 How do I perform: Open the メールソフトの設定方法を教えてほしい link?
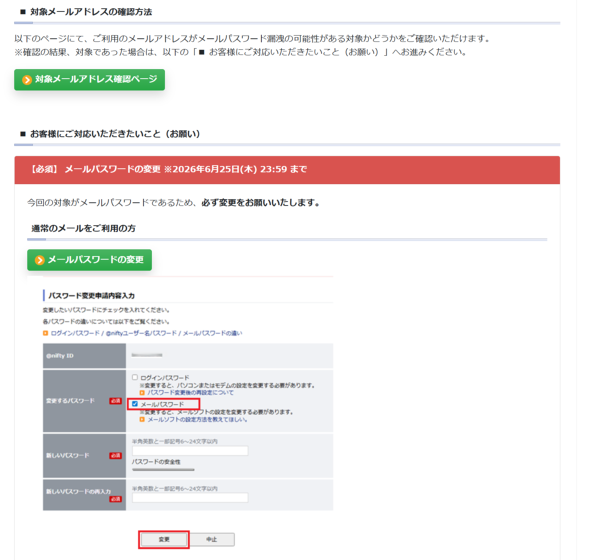(197, 419)
